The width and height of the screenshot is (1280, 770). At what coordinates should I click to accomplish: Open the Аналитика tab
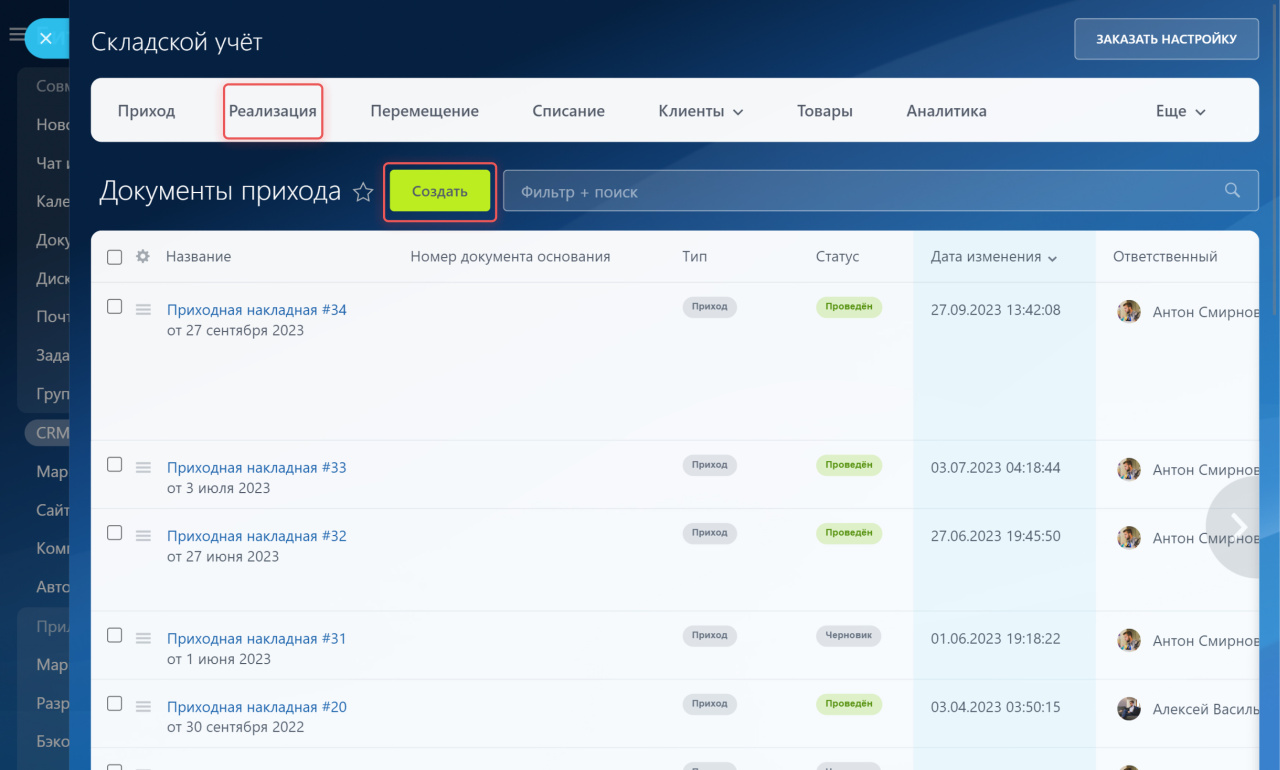click(x=946, y=111)
